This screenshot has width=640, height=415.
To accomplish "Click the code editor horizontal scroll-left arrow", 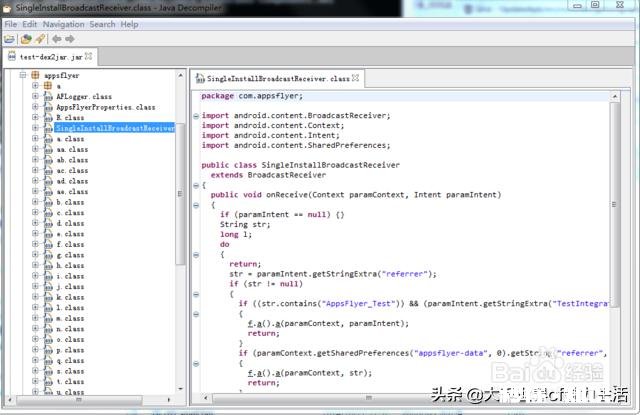I will pos(206,397).
